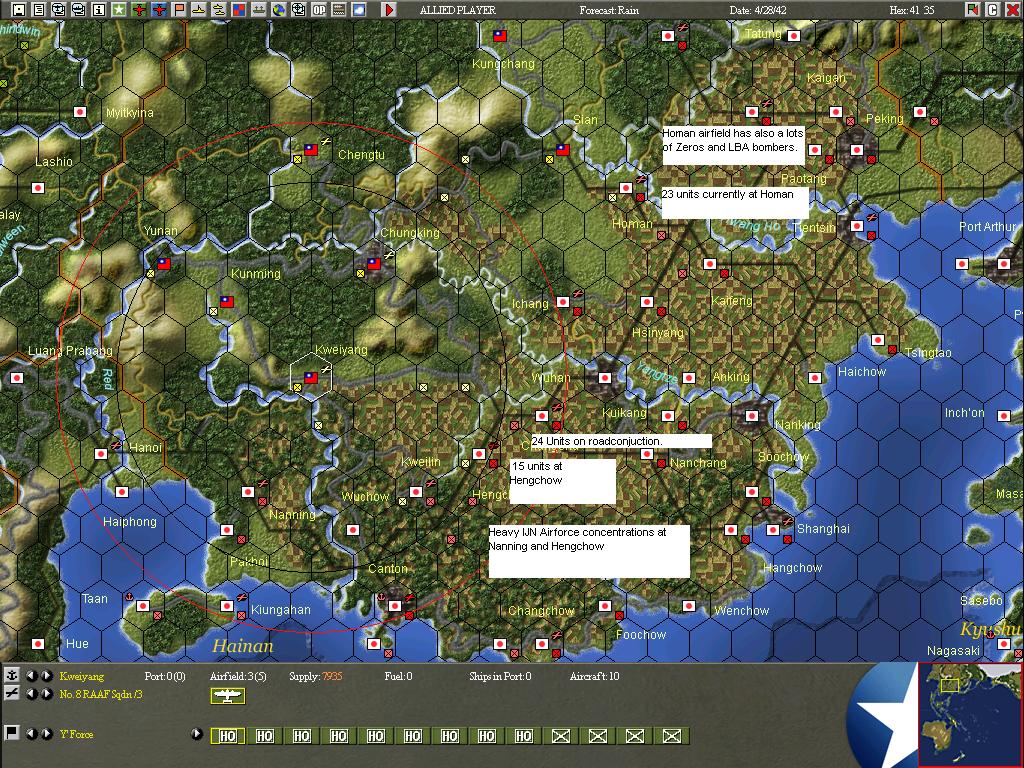The height and width of the screenshot is (768, 1024).
Task: Select the highlighted HQ unit icon
Action: click(228, 736)
